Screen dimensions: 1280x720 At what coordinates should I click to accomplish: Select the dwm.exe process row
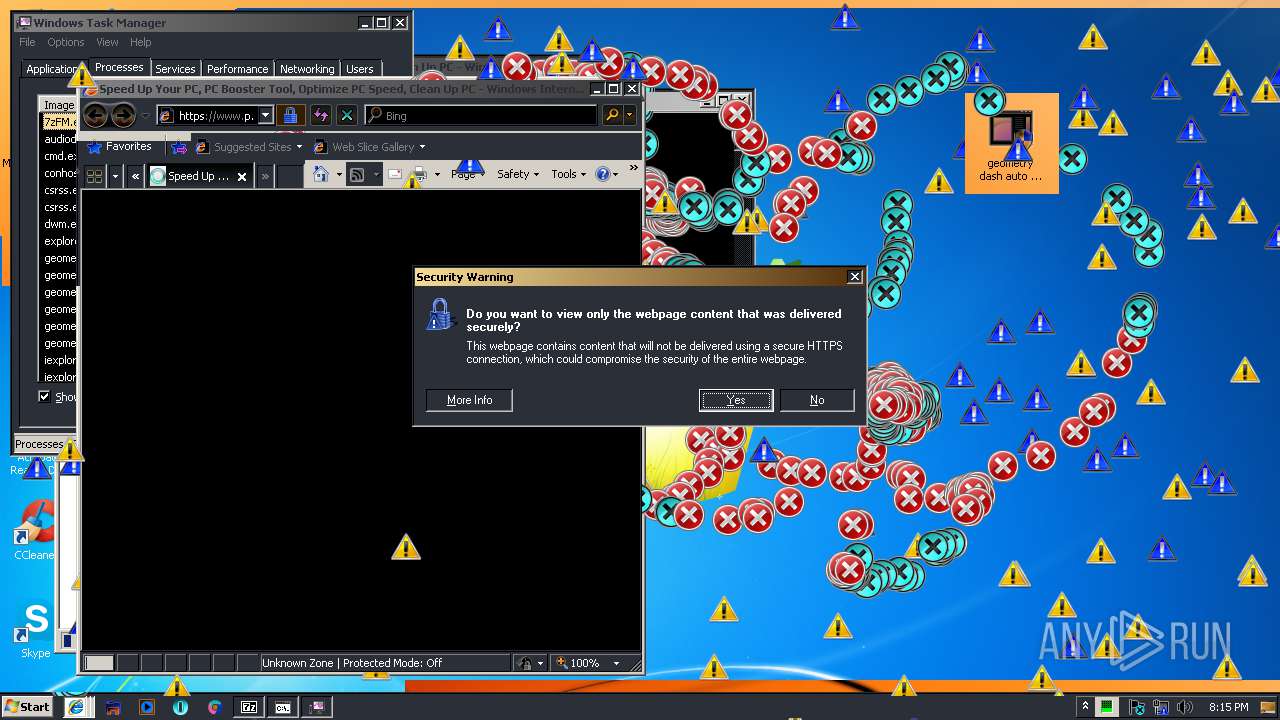[x=59, y=224]
